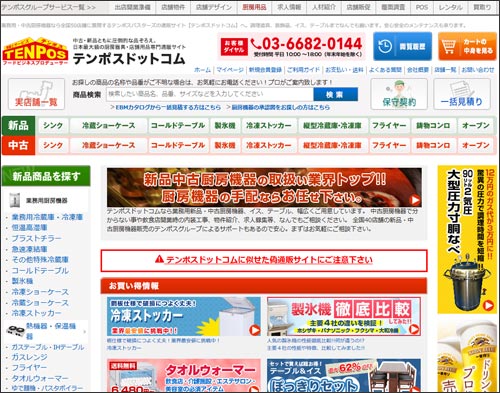Click the blue 検索 search button

coord(335,94)
